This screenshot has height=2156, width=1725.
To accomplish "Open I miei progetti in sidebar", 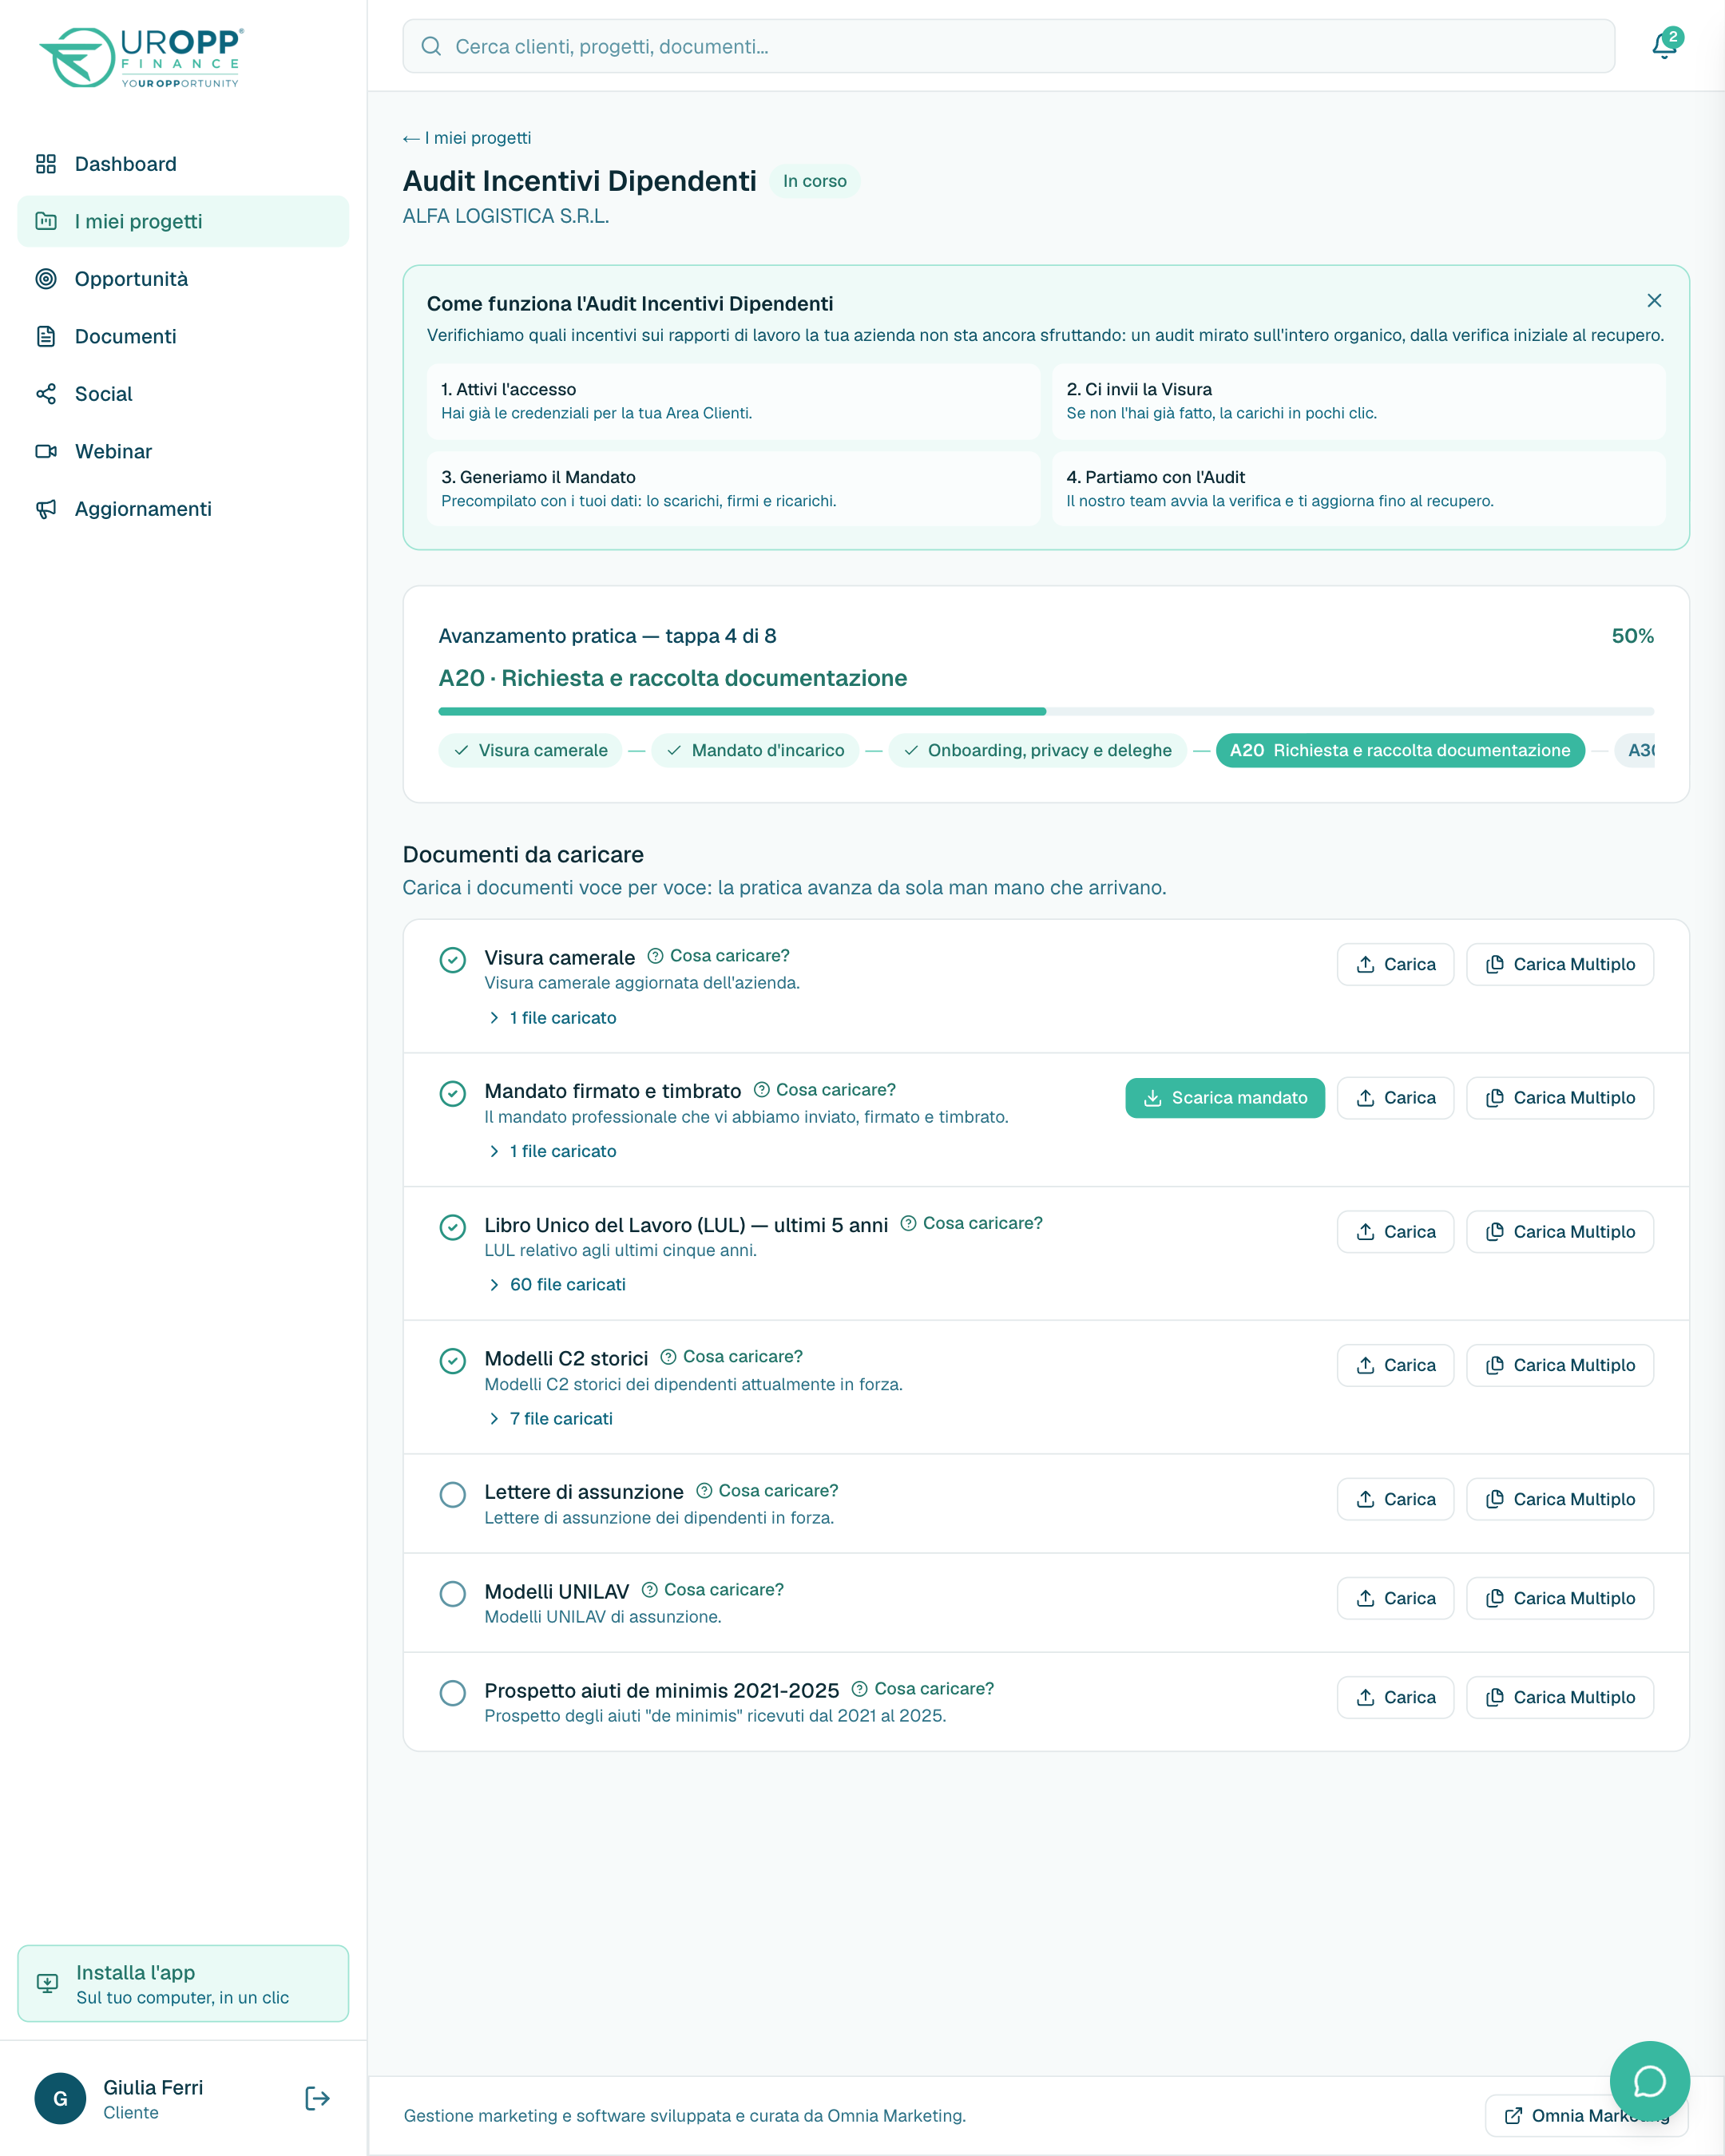I will [x=183, y=221].
